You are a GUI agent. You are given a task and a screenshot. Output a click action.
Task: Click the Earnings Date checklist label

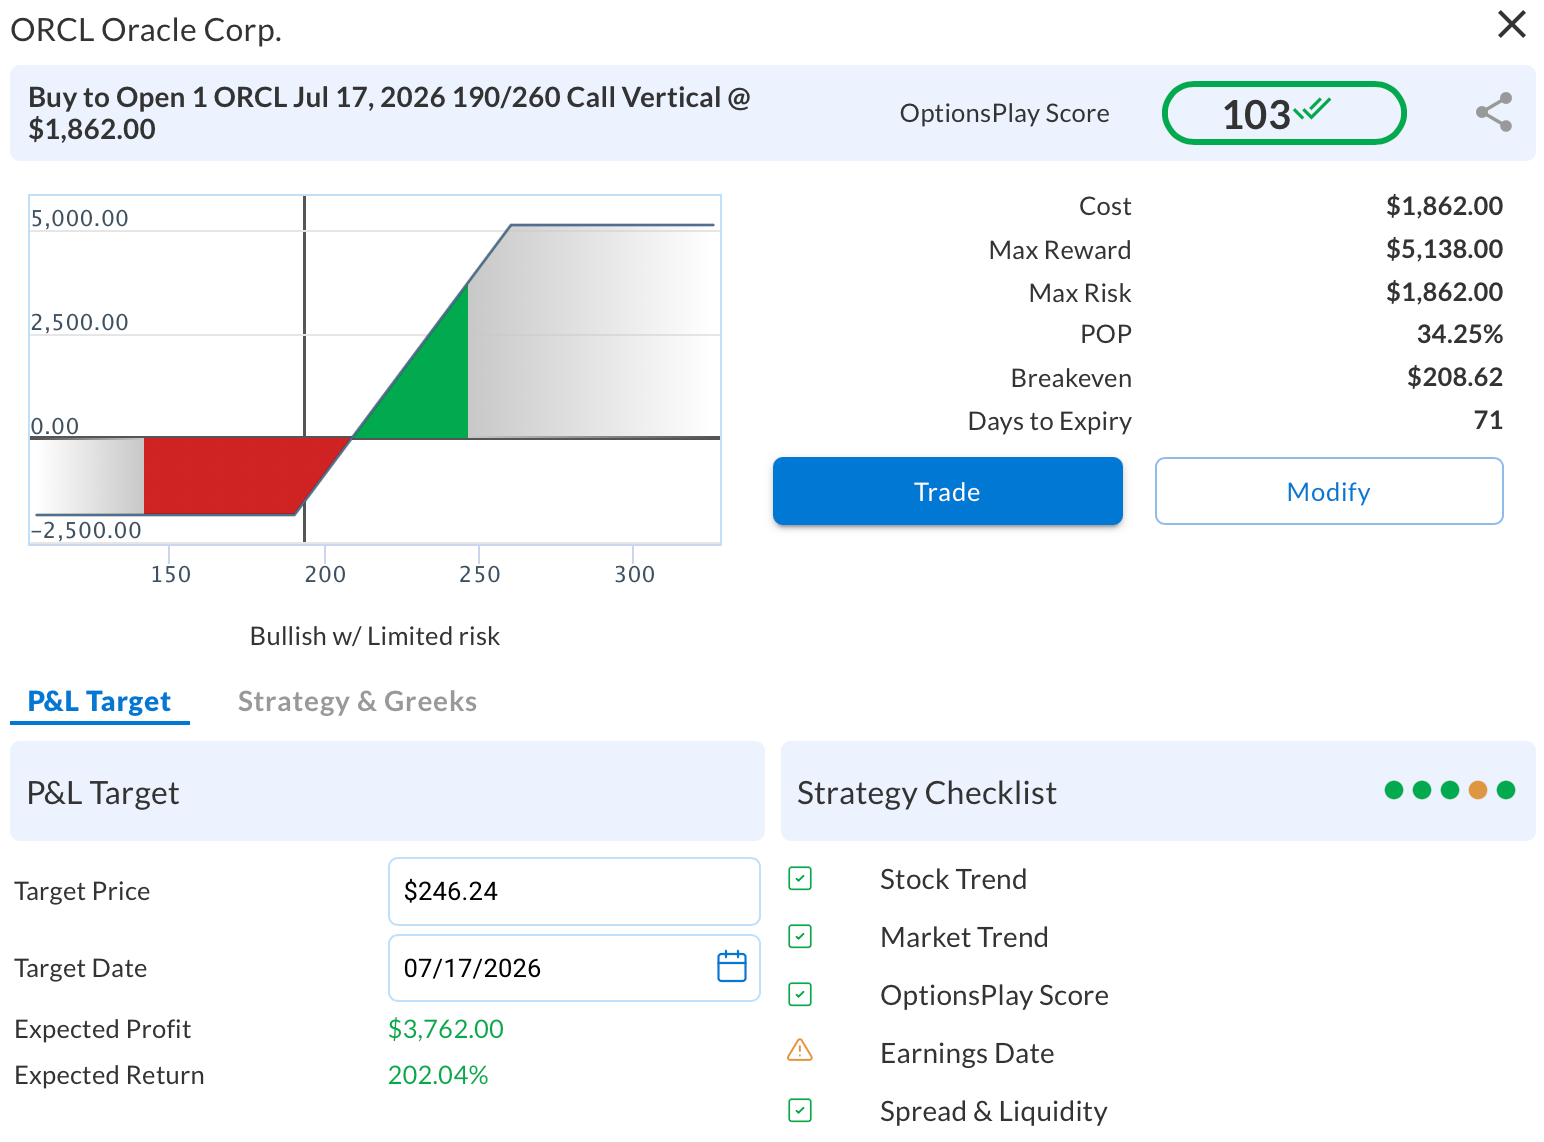coord(967,1053)
